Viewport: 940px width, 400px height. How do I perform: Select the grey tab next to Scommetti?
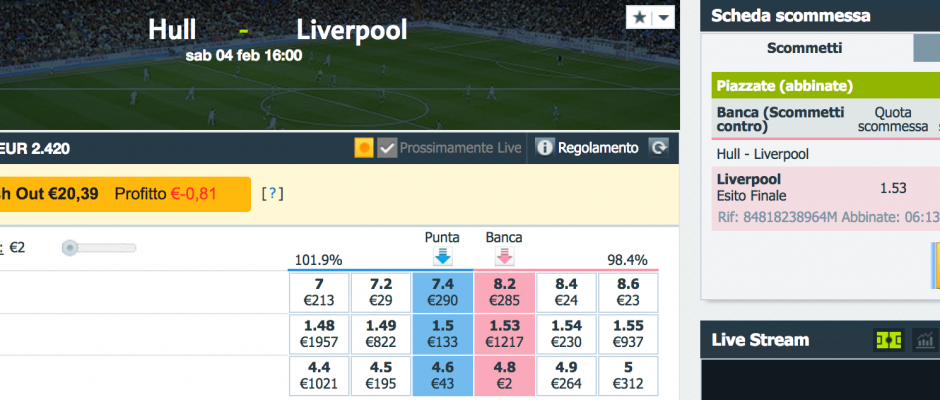pos(926,48)
